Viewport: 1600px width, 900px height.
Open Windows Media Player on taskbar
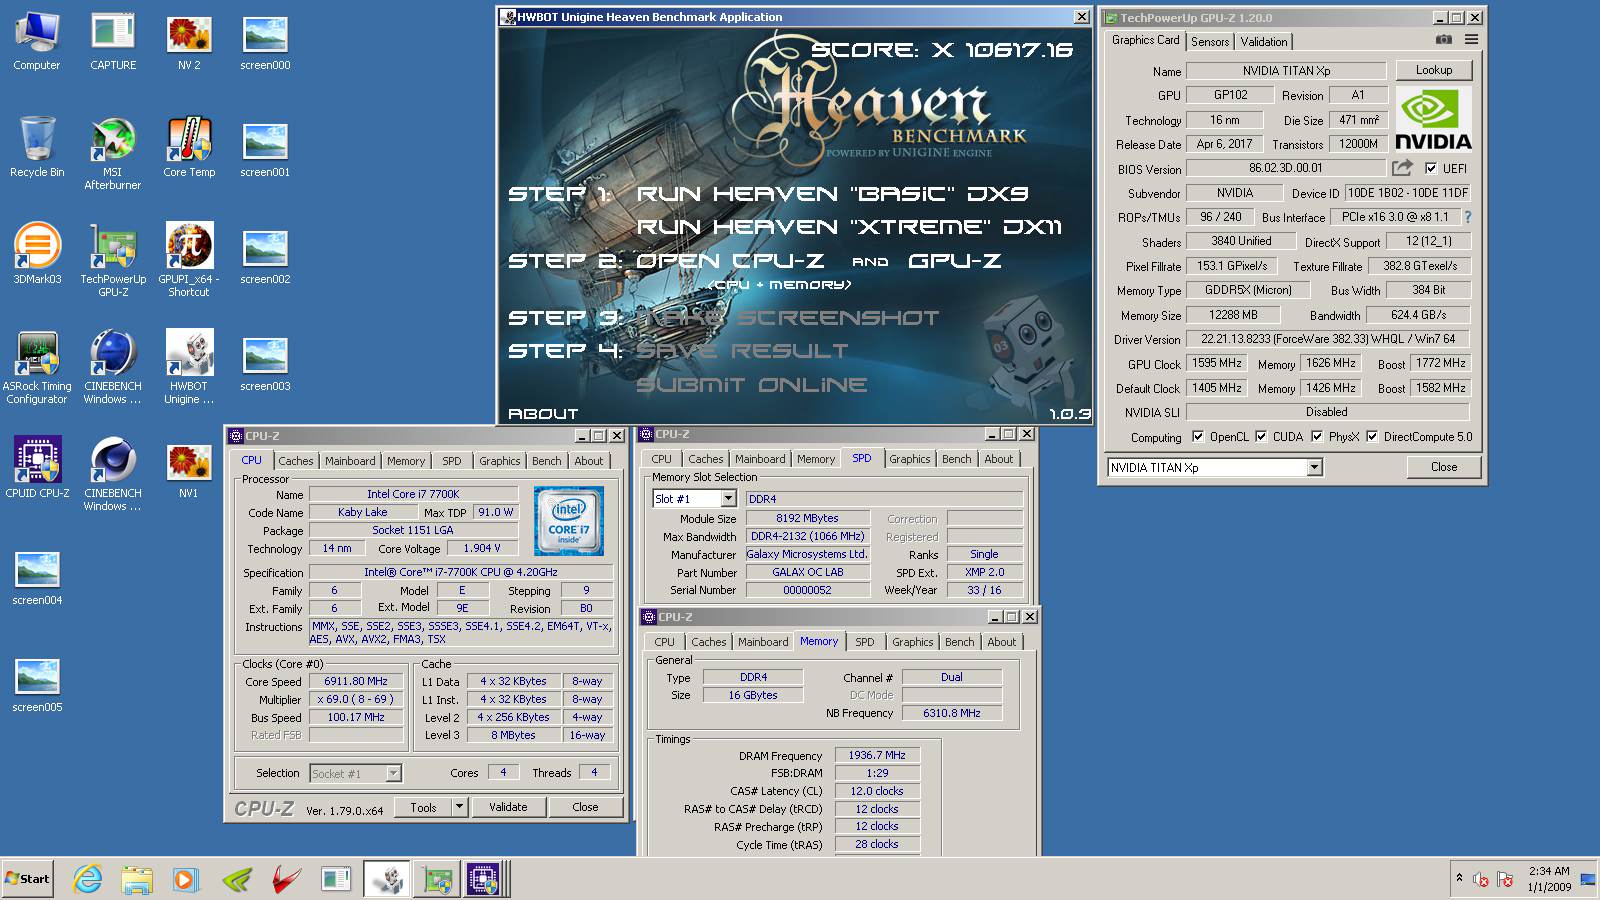coord(186,879)
